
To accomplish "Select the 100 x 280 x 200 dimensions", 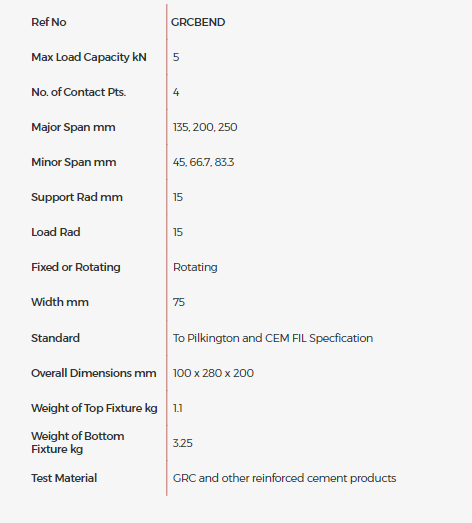I will 213,373.
